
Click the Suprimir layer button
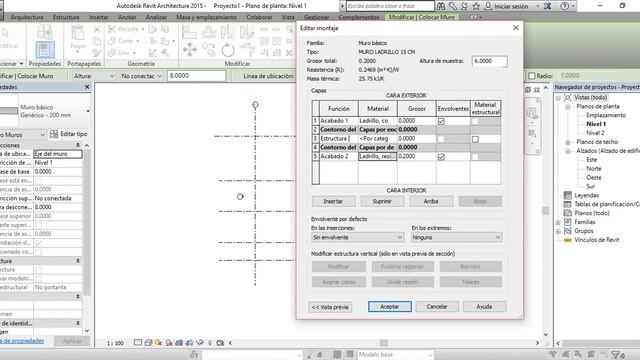tap(382, 201)
